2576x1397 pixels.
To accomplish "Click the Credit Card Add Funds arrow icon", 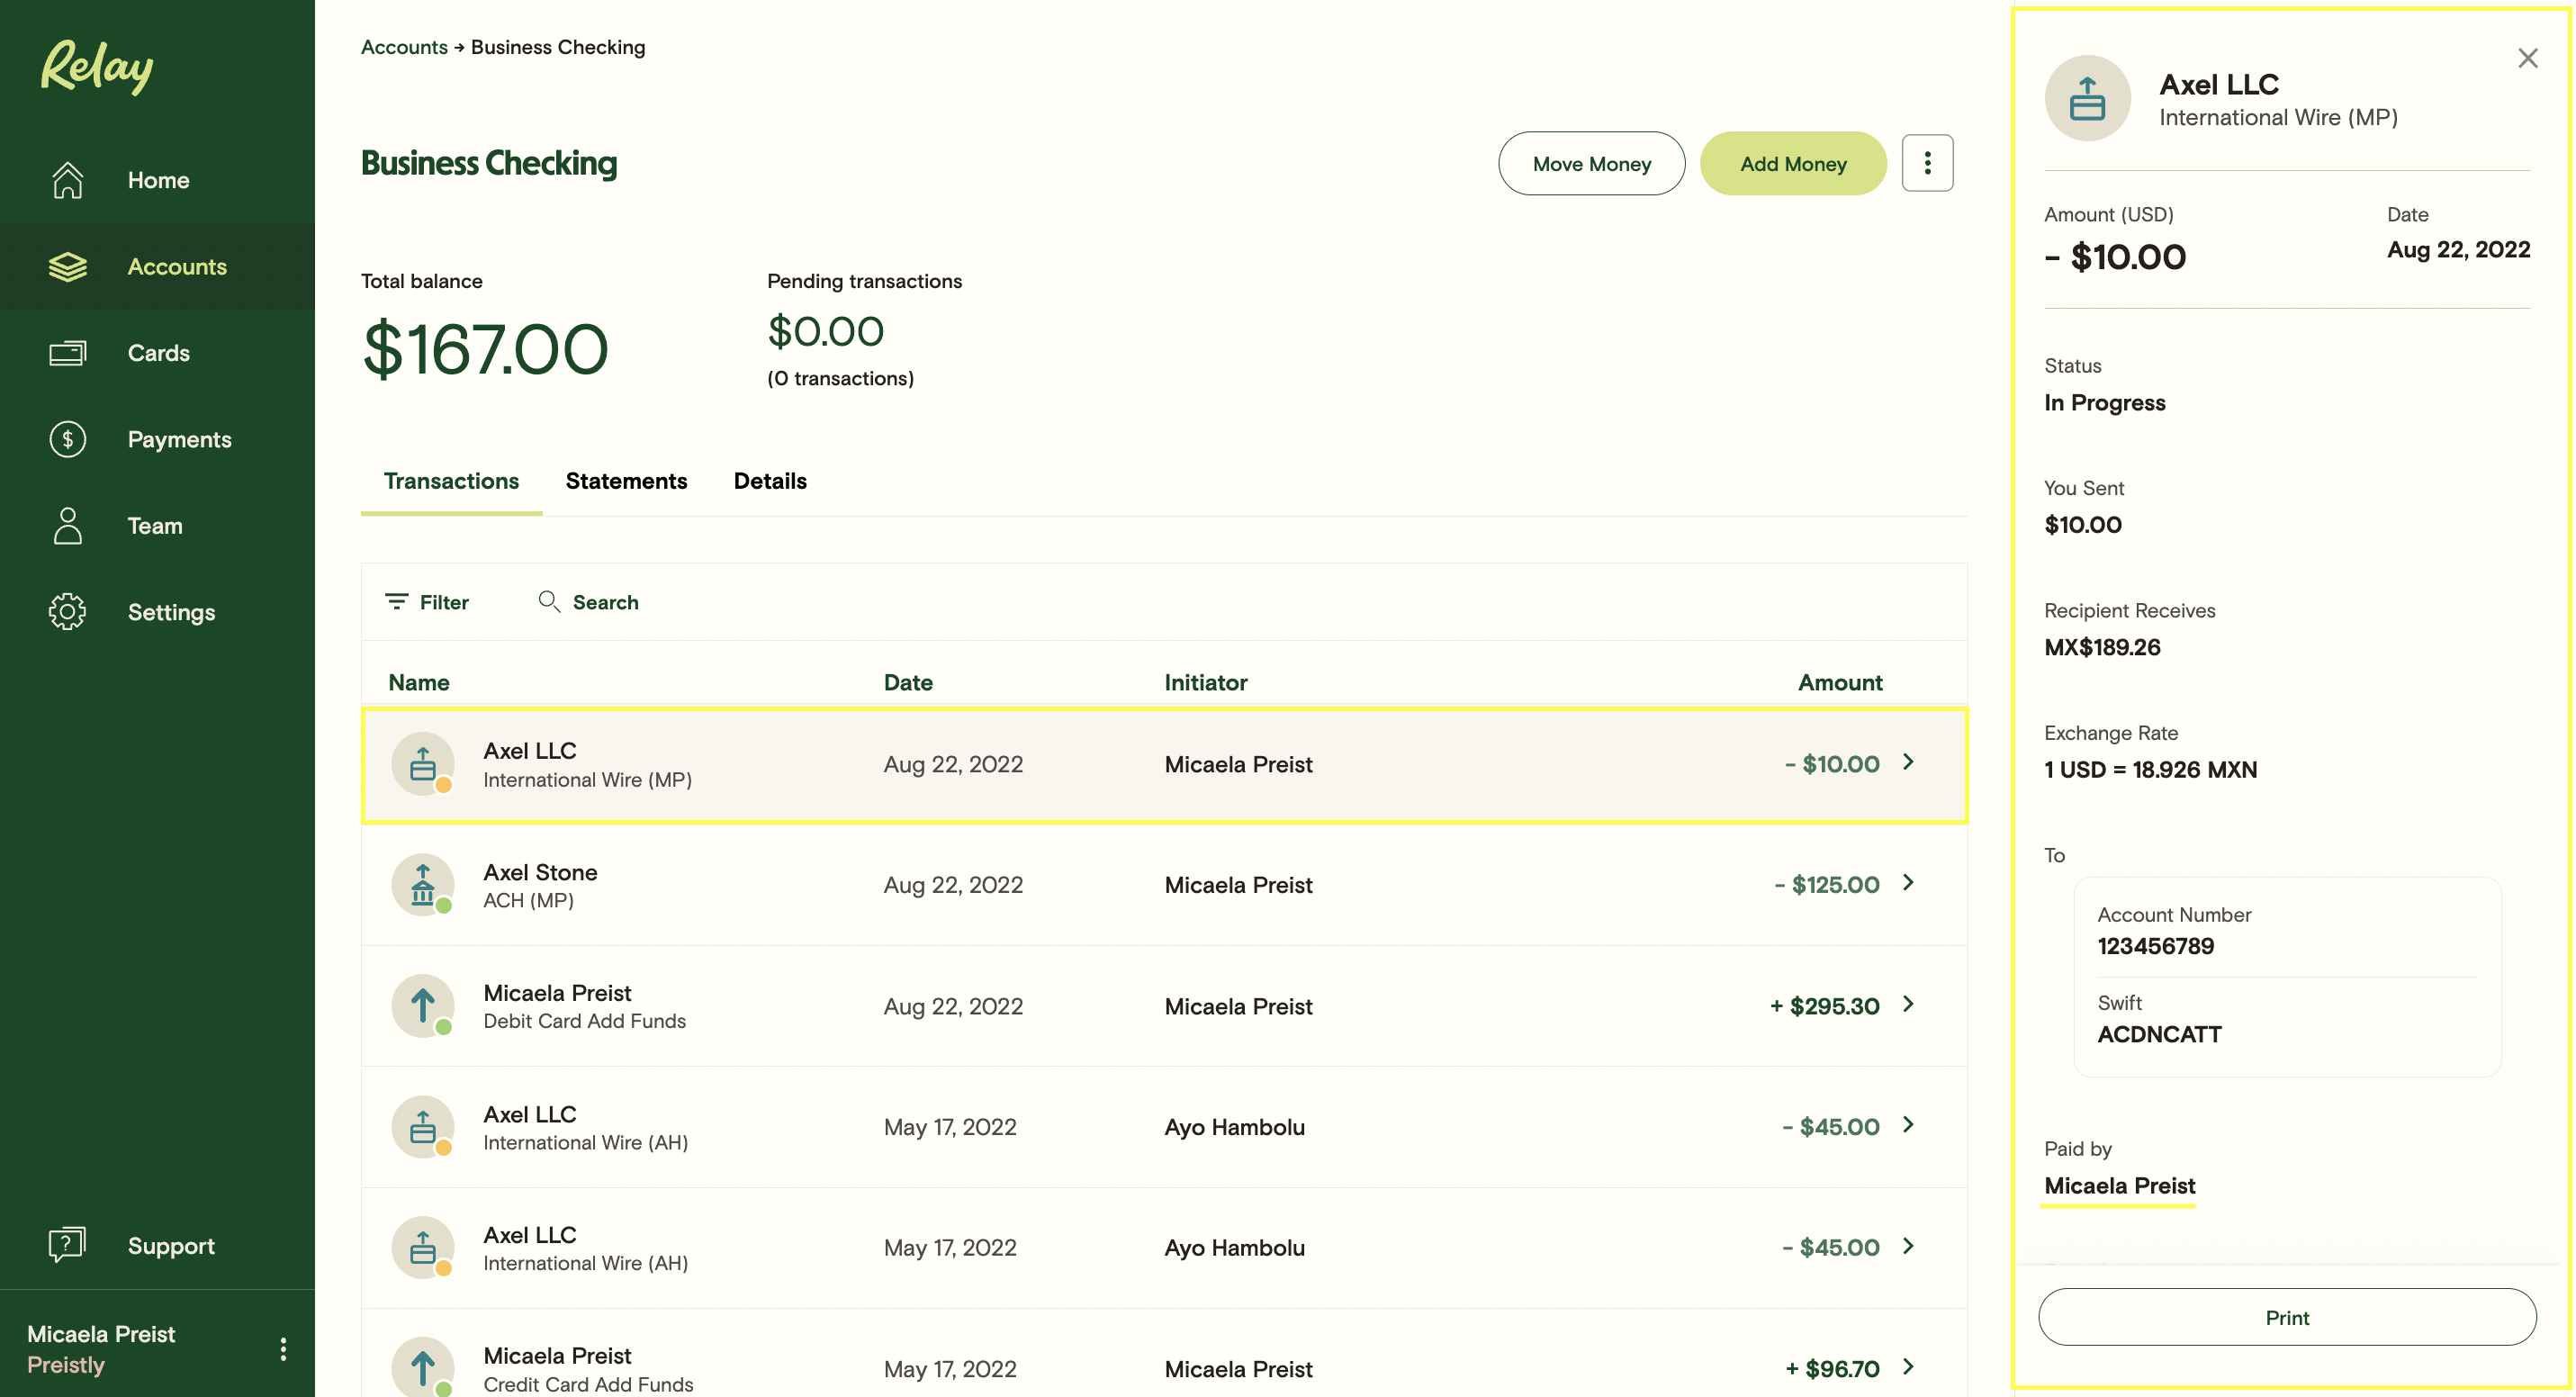I will point(423,1367).
